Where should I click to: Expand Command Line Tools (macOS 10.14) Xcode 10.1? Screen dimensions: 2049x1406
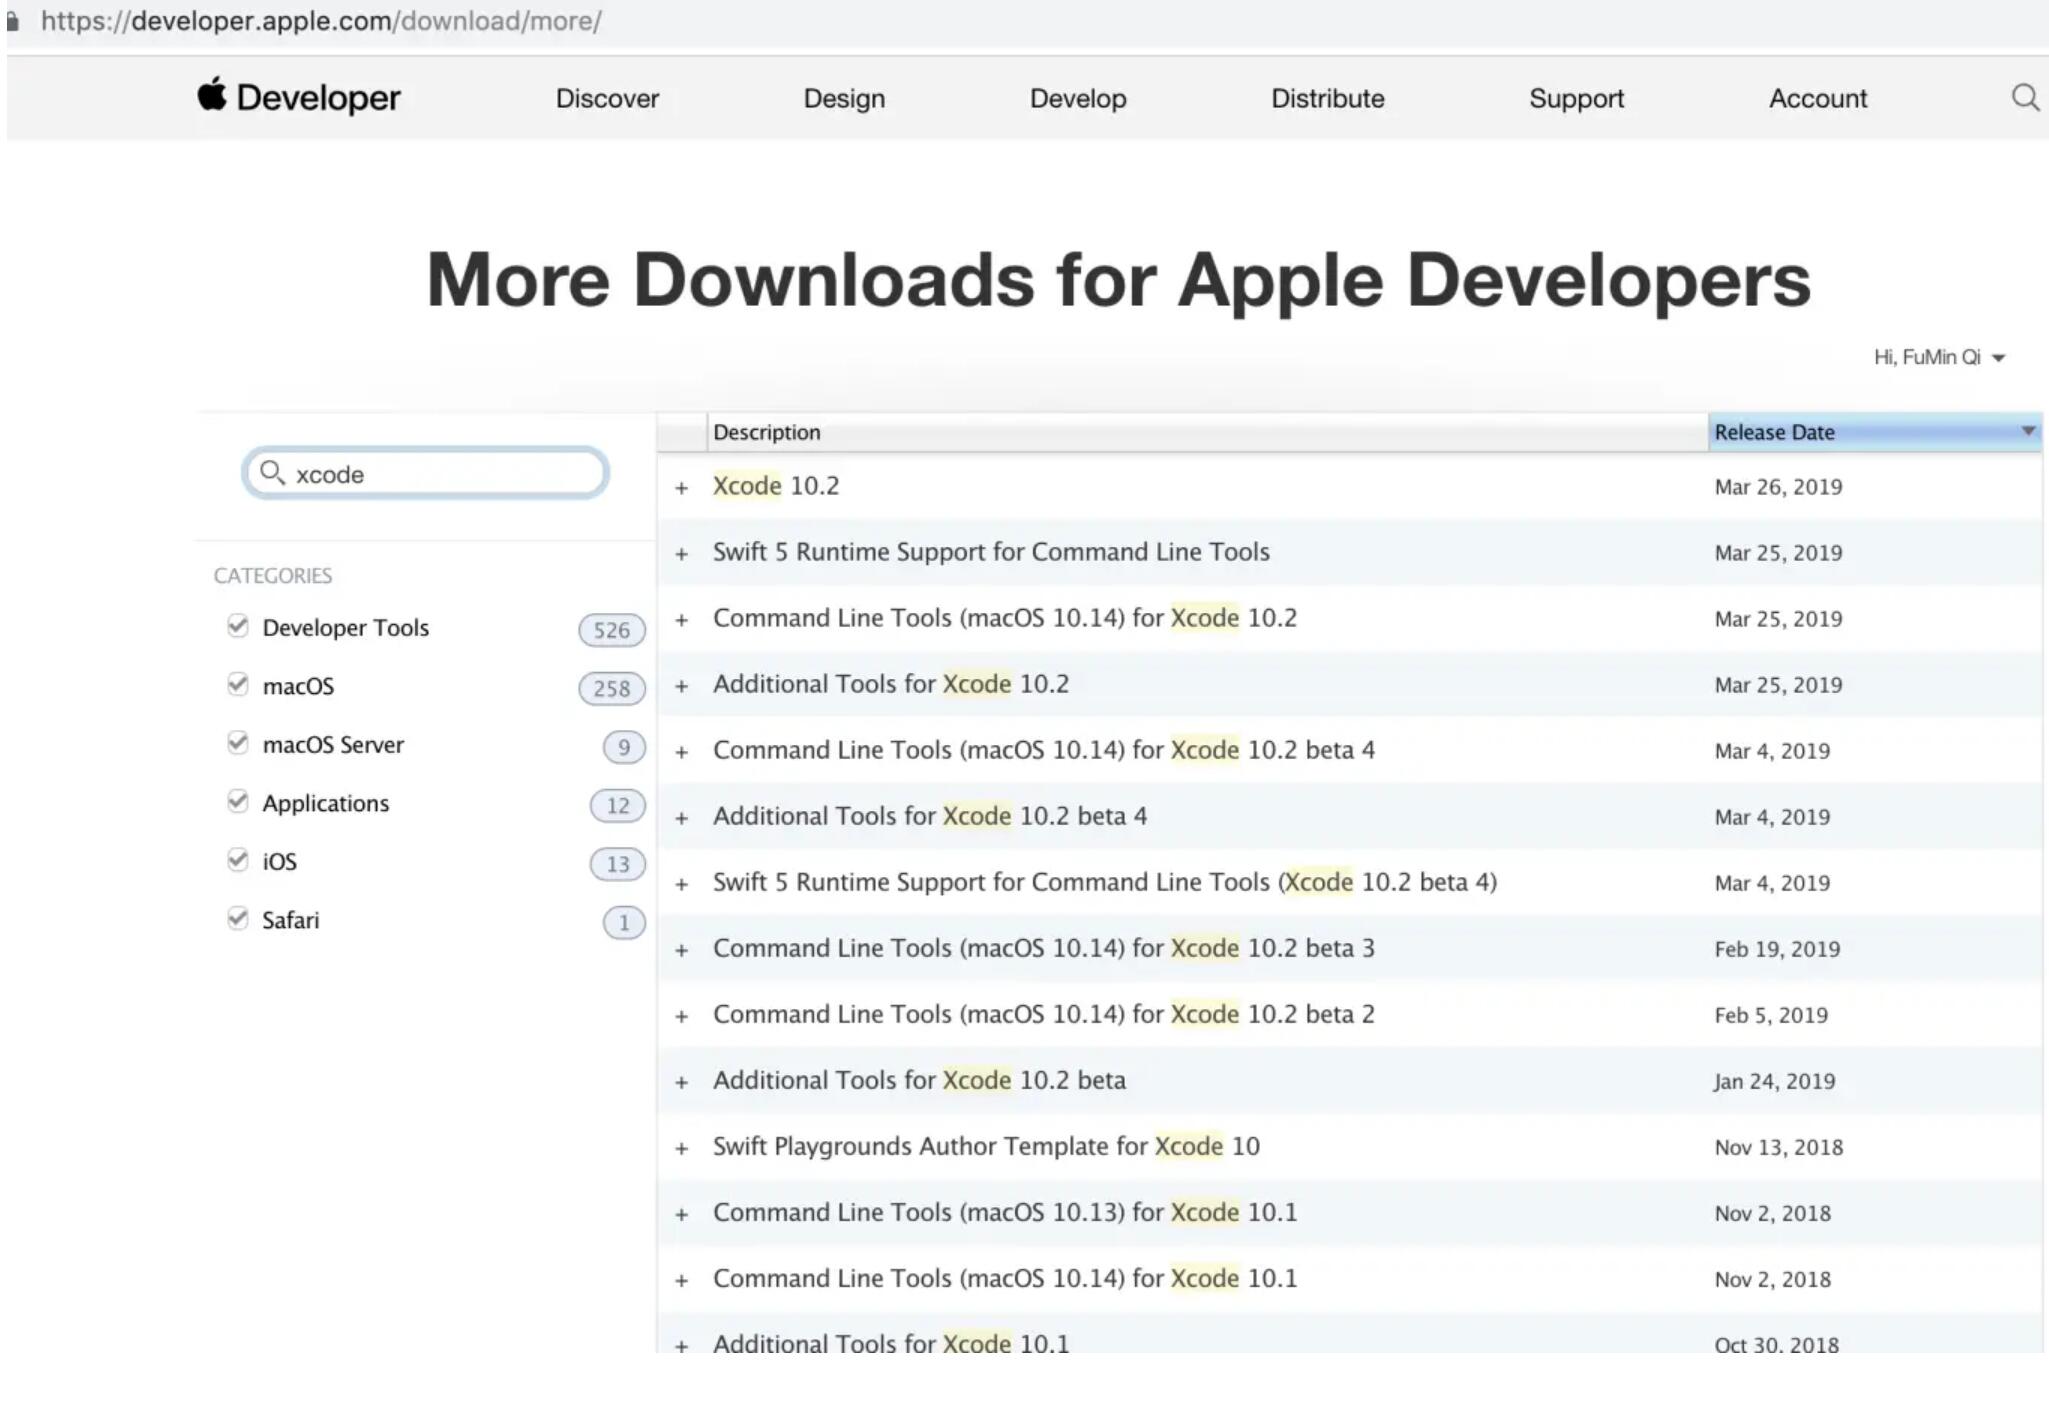pos(681,1280)
